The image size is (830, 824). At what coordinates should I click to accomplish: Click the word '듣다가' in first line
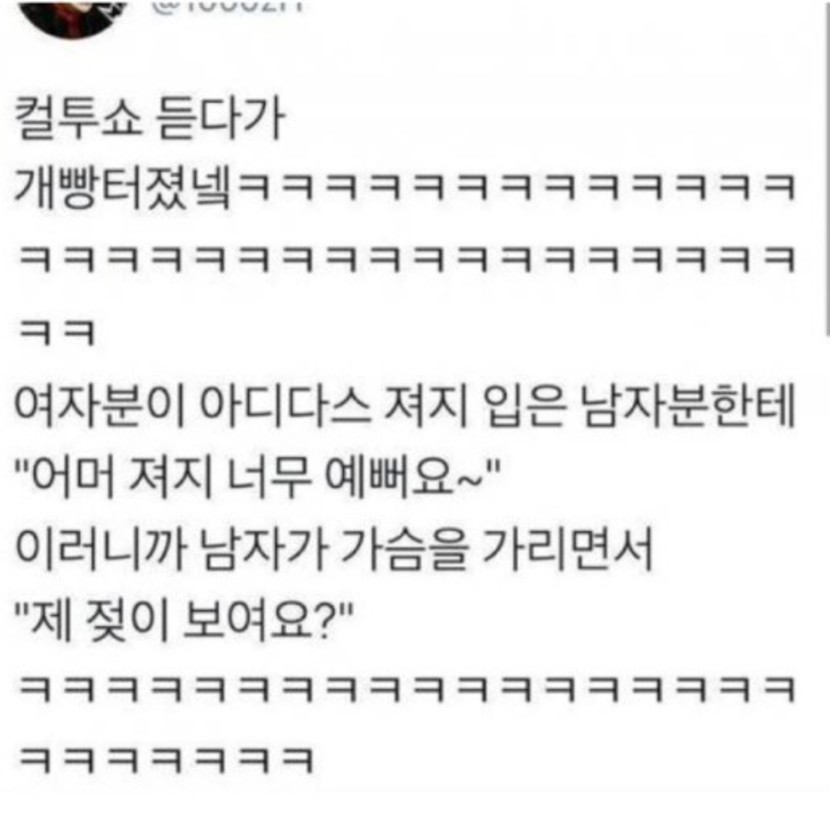pyautogui.click(x=218, y=120)
